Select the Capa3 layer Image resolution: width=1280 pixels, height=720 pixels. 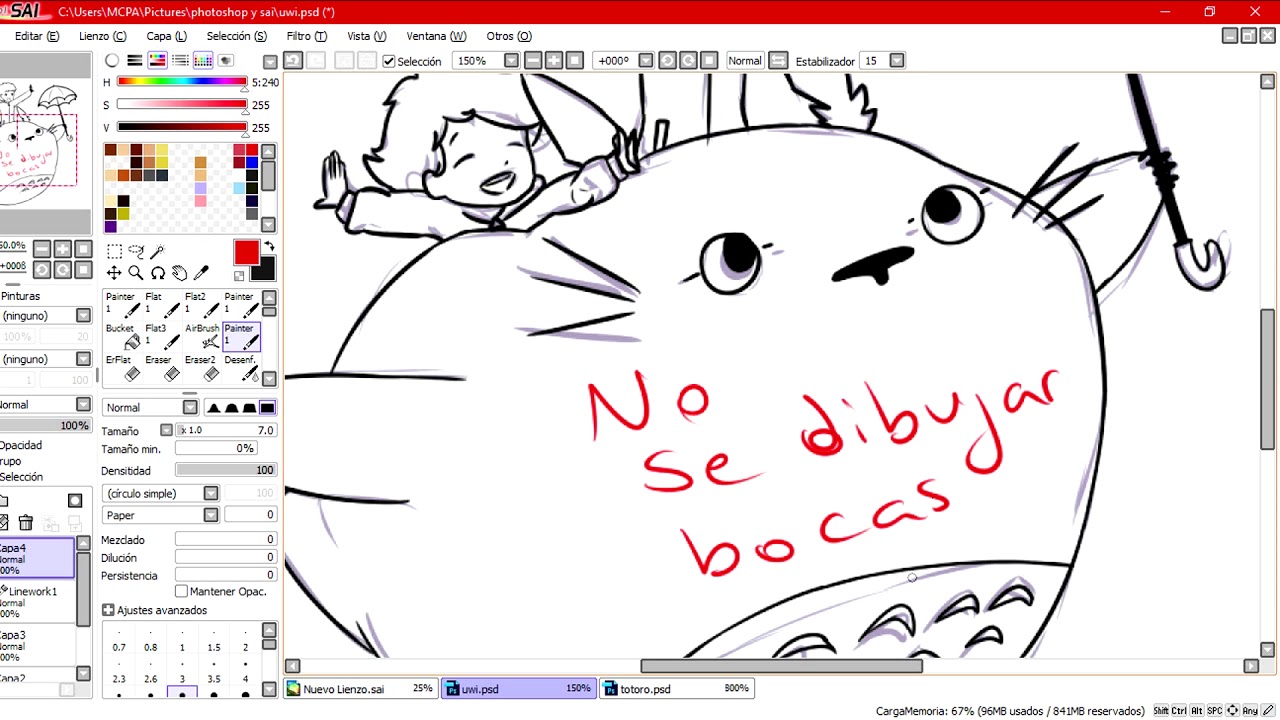(x=37, y=646)
